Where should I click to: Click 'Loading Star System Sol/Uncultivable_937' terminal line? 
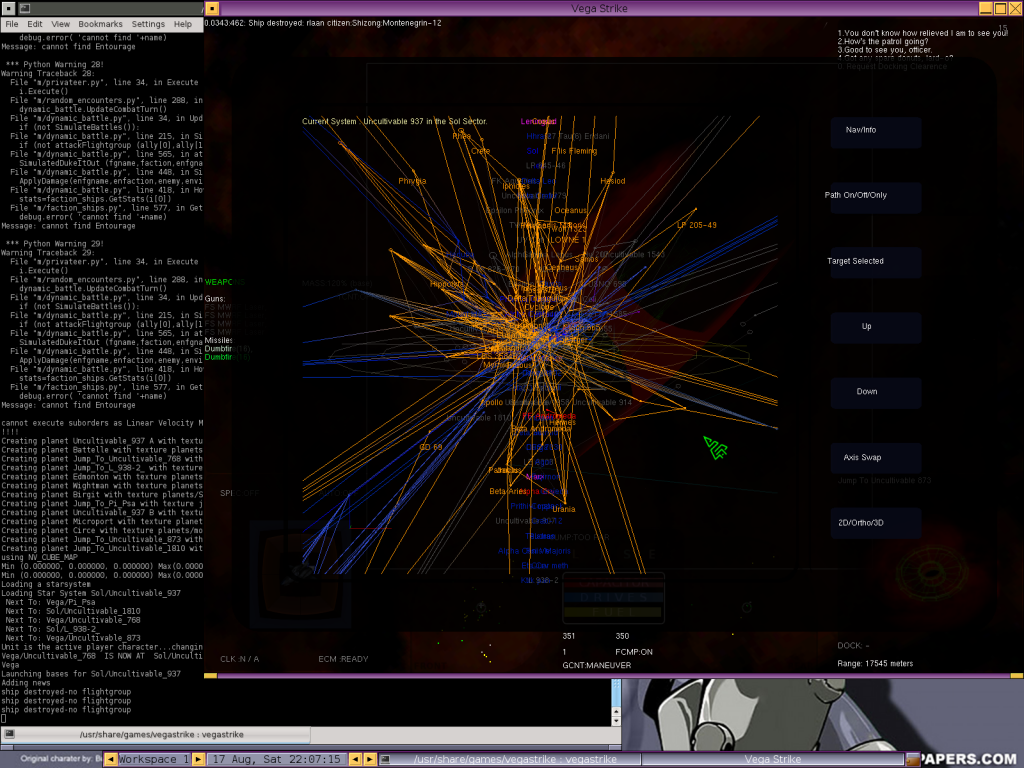pyautogui.click(x=91, y=593)
